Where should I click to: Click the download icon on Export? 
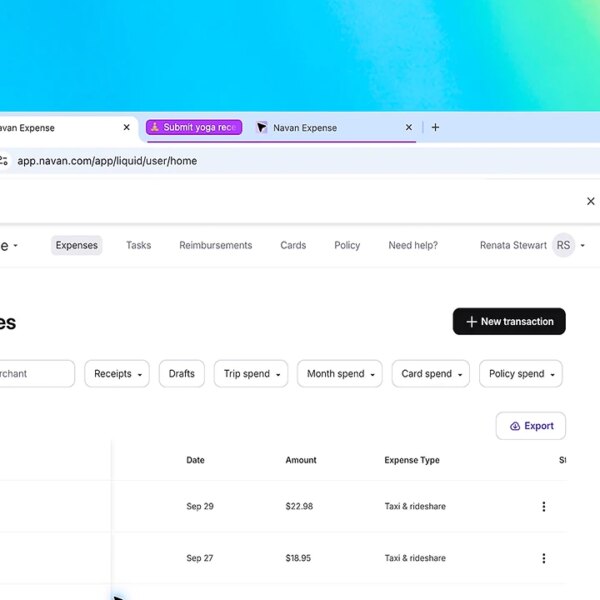tap(515, 426)
